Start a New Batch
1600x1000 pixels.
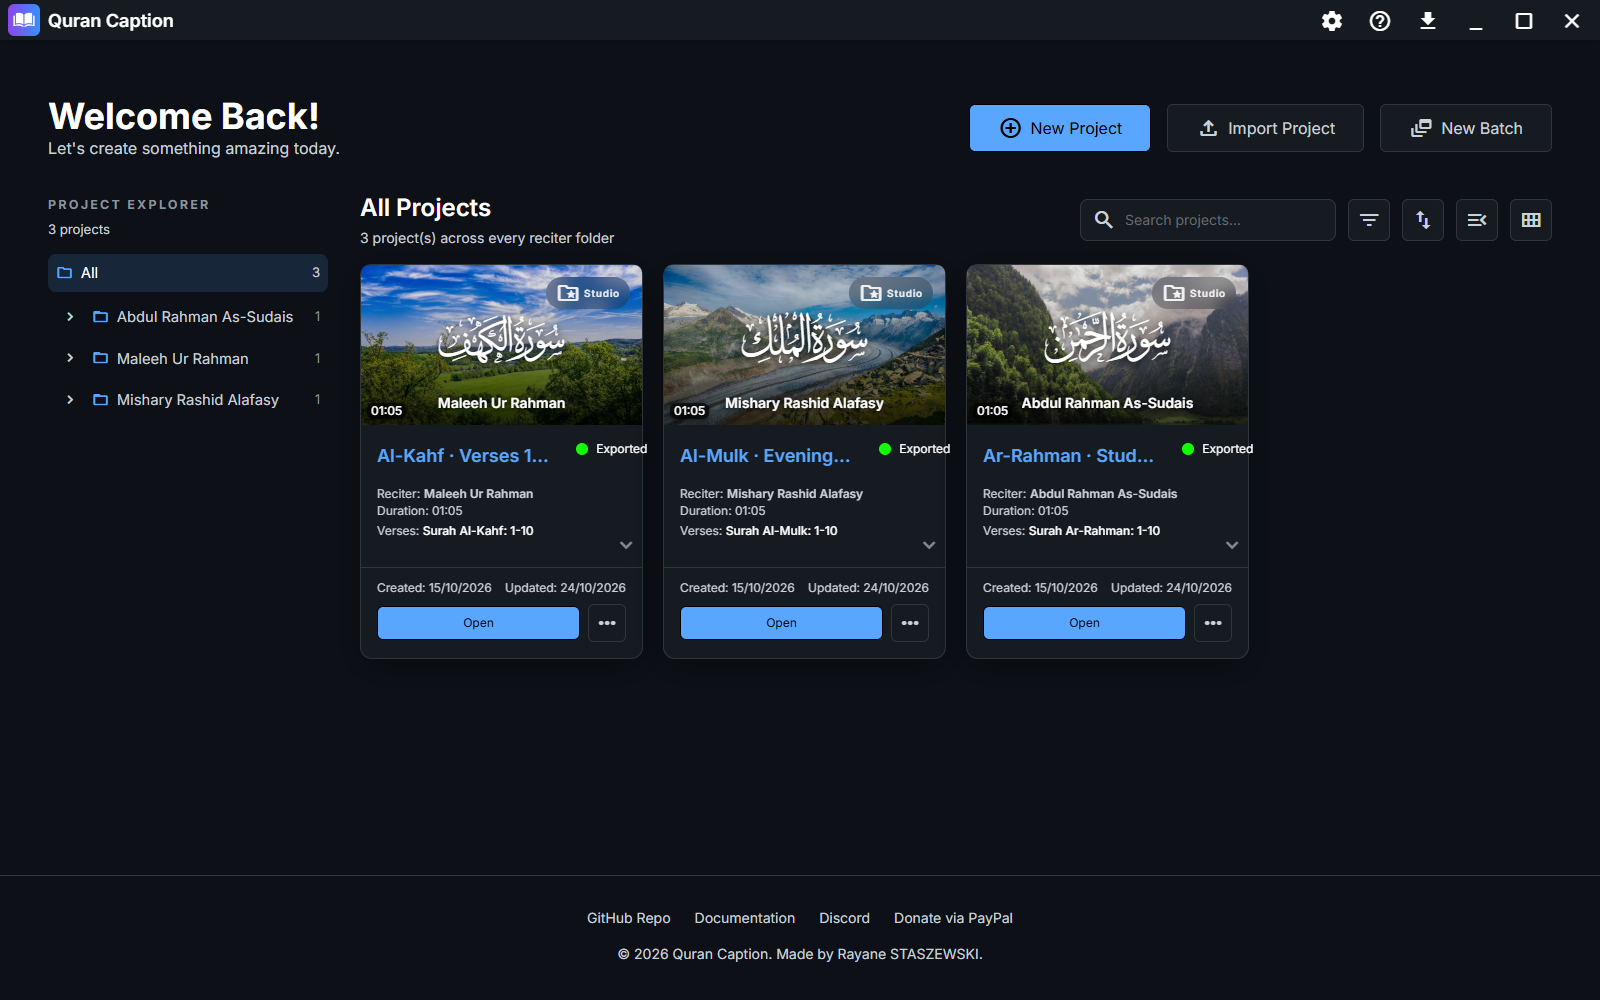tap(1466, 128)
